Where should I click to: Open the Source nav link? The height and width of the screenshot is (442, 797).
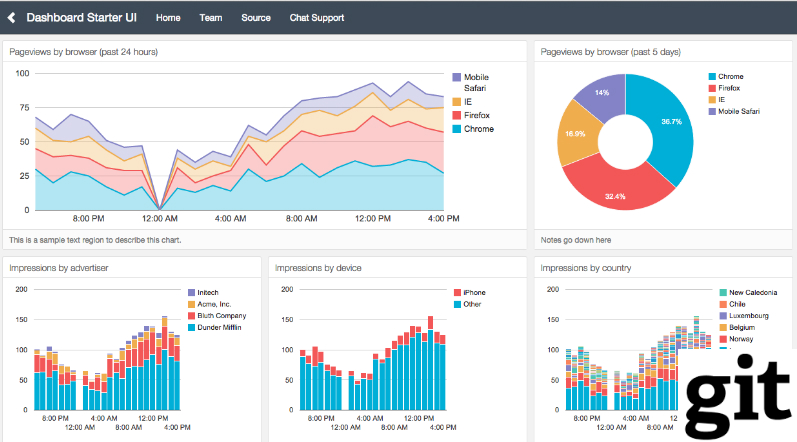coord(256,18)
